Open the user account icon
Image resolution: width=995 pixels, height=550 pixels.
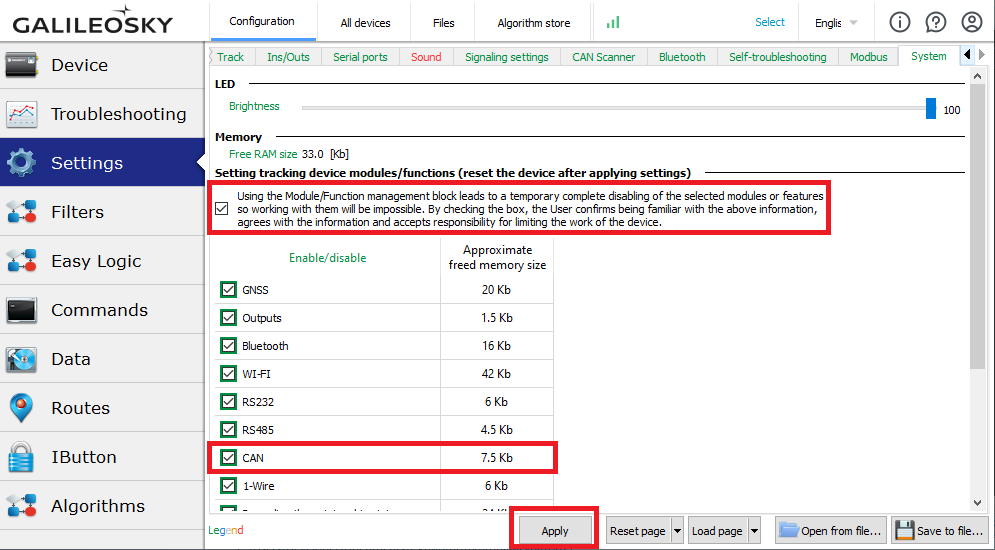click(x=972, y=22)
